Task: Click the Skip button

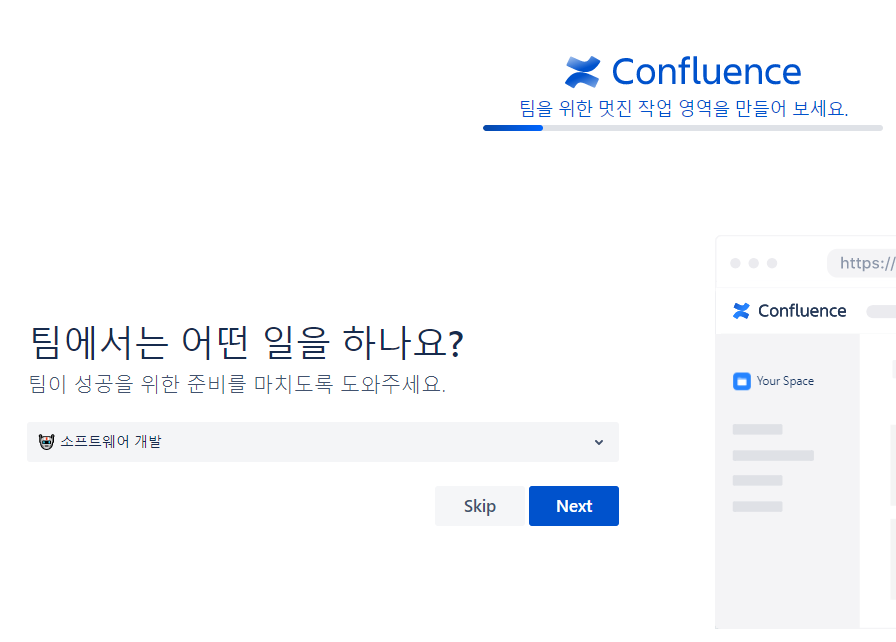Action: click(x=479, y=506)
